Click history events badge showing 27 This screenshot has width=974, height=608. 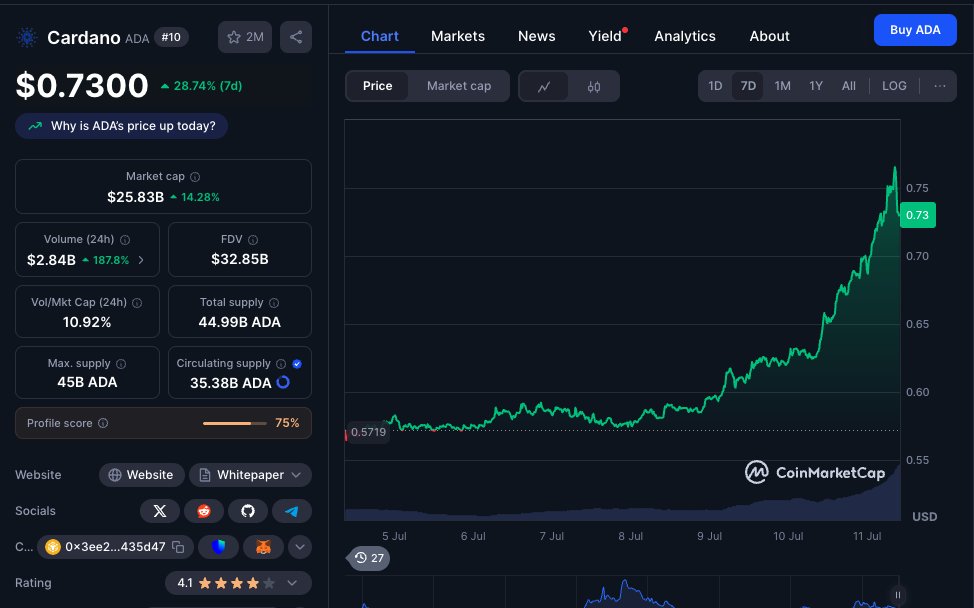coord(369,558)
